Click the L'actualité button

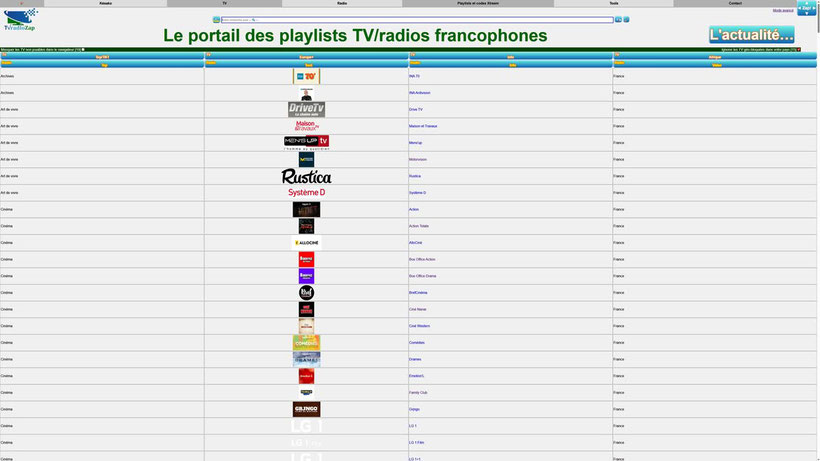click(x=751, y=35)
